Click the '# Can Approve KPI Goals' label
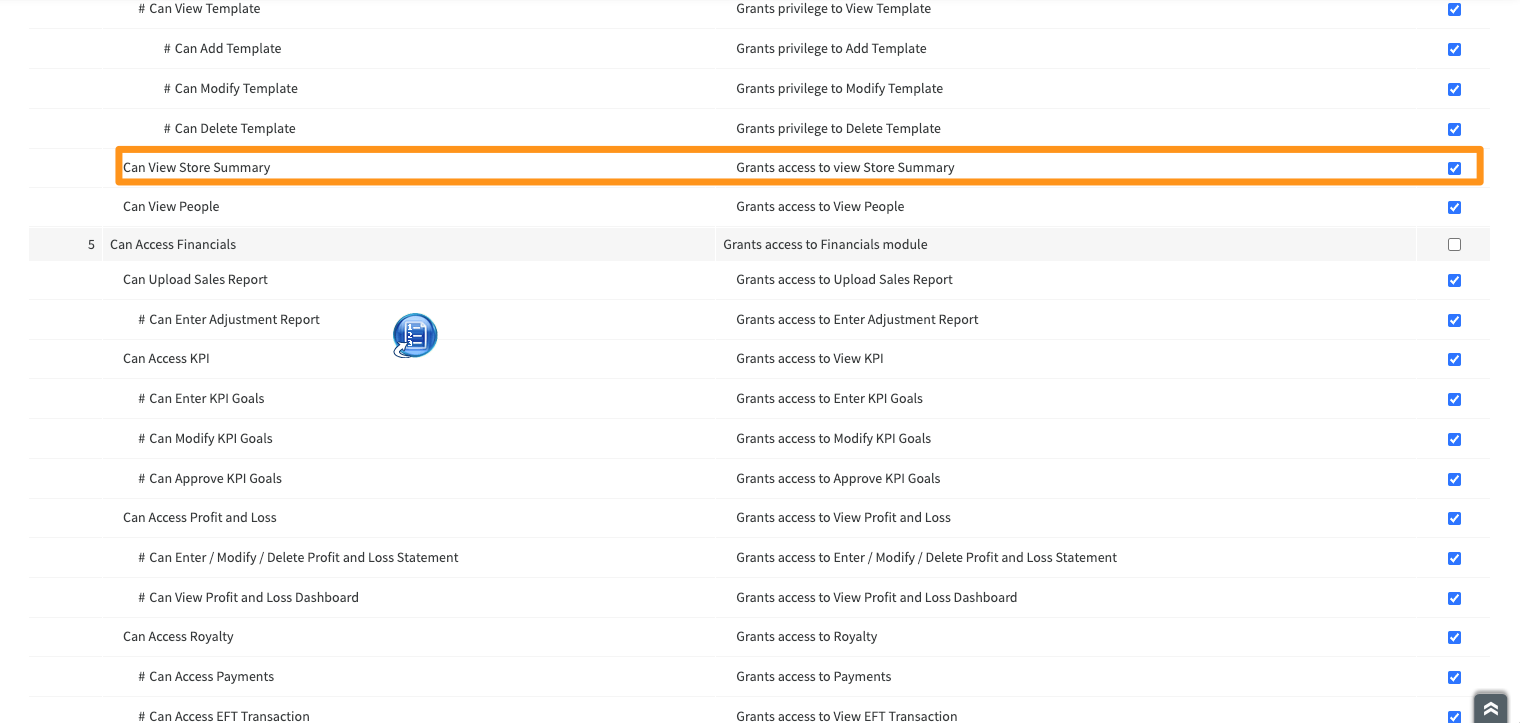This screenshot has width=1520, height=723. (210, 478)
